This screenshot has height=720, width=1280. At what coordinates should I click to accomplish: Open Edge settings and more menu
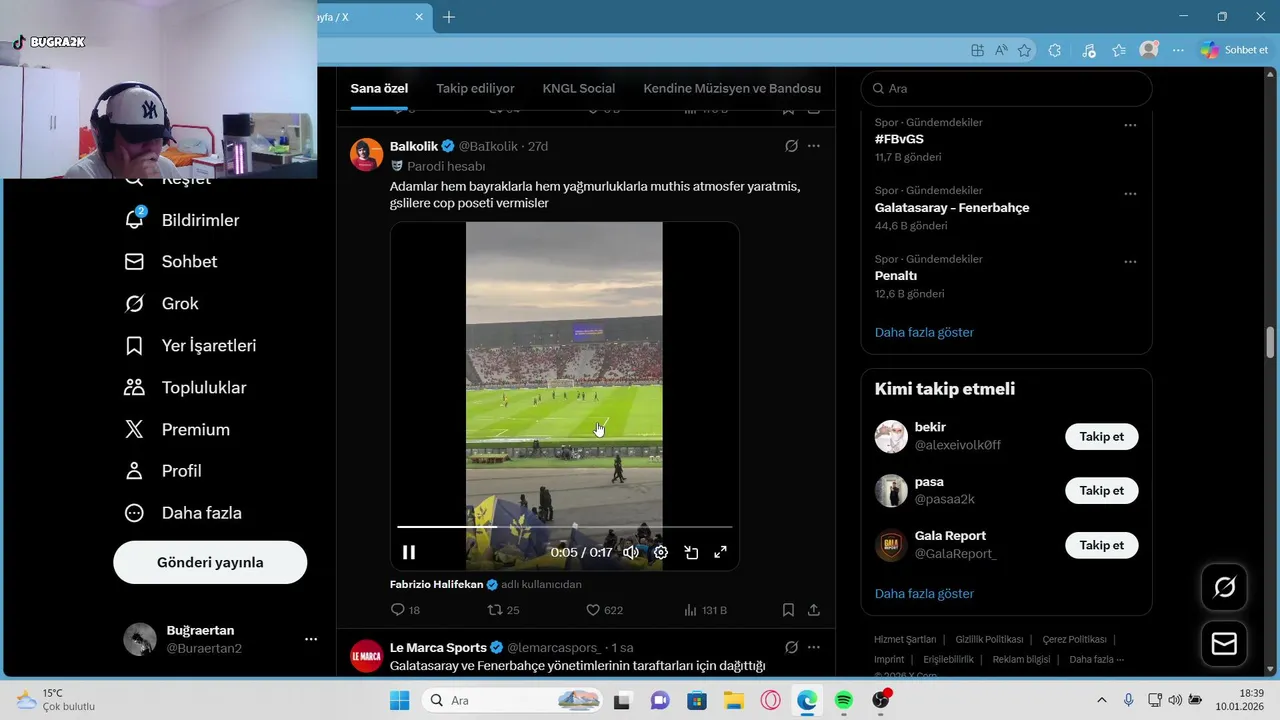coord(1178,50)
